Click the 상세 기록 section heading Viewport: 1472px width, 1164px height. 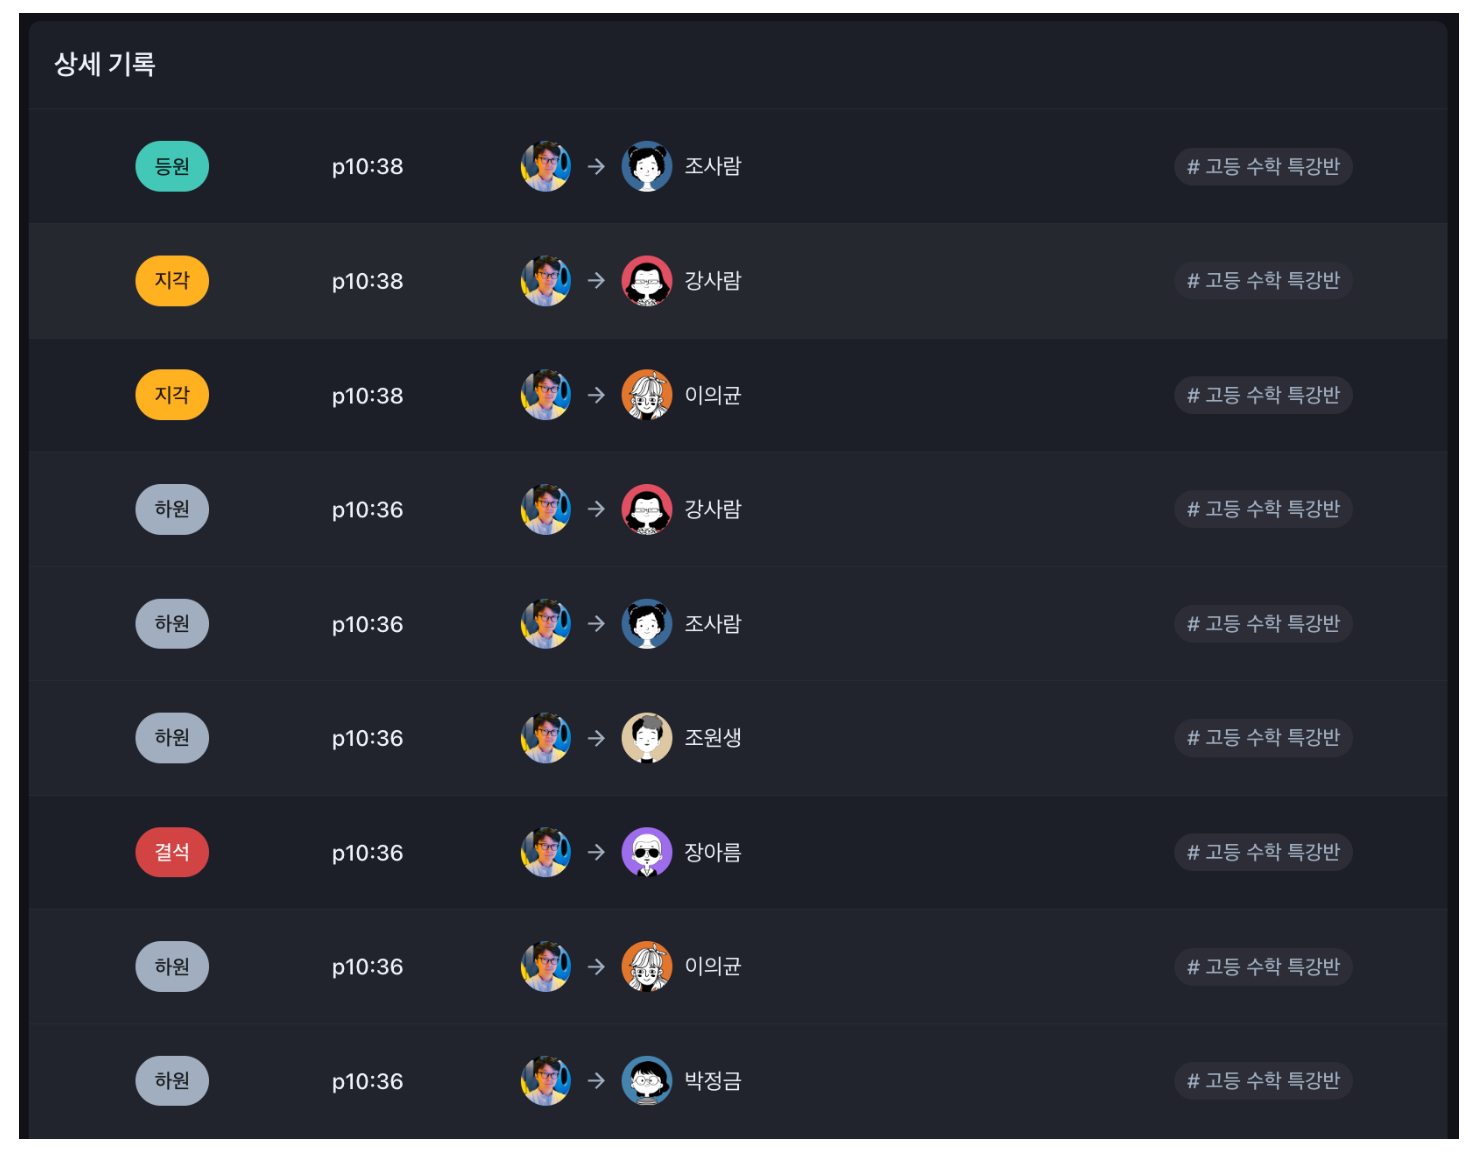point(105,64)
